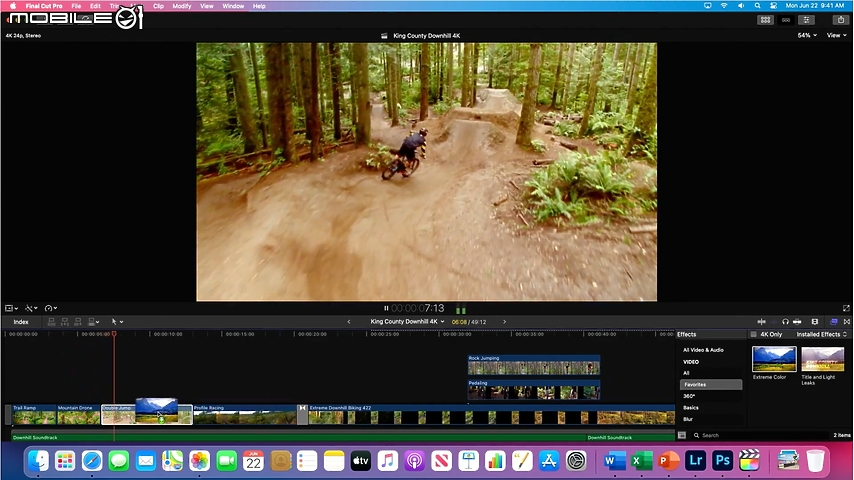Open Control Center in menu bar
Screen dimensions: 854x480
[x=773, y=5]
